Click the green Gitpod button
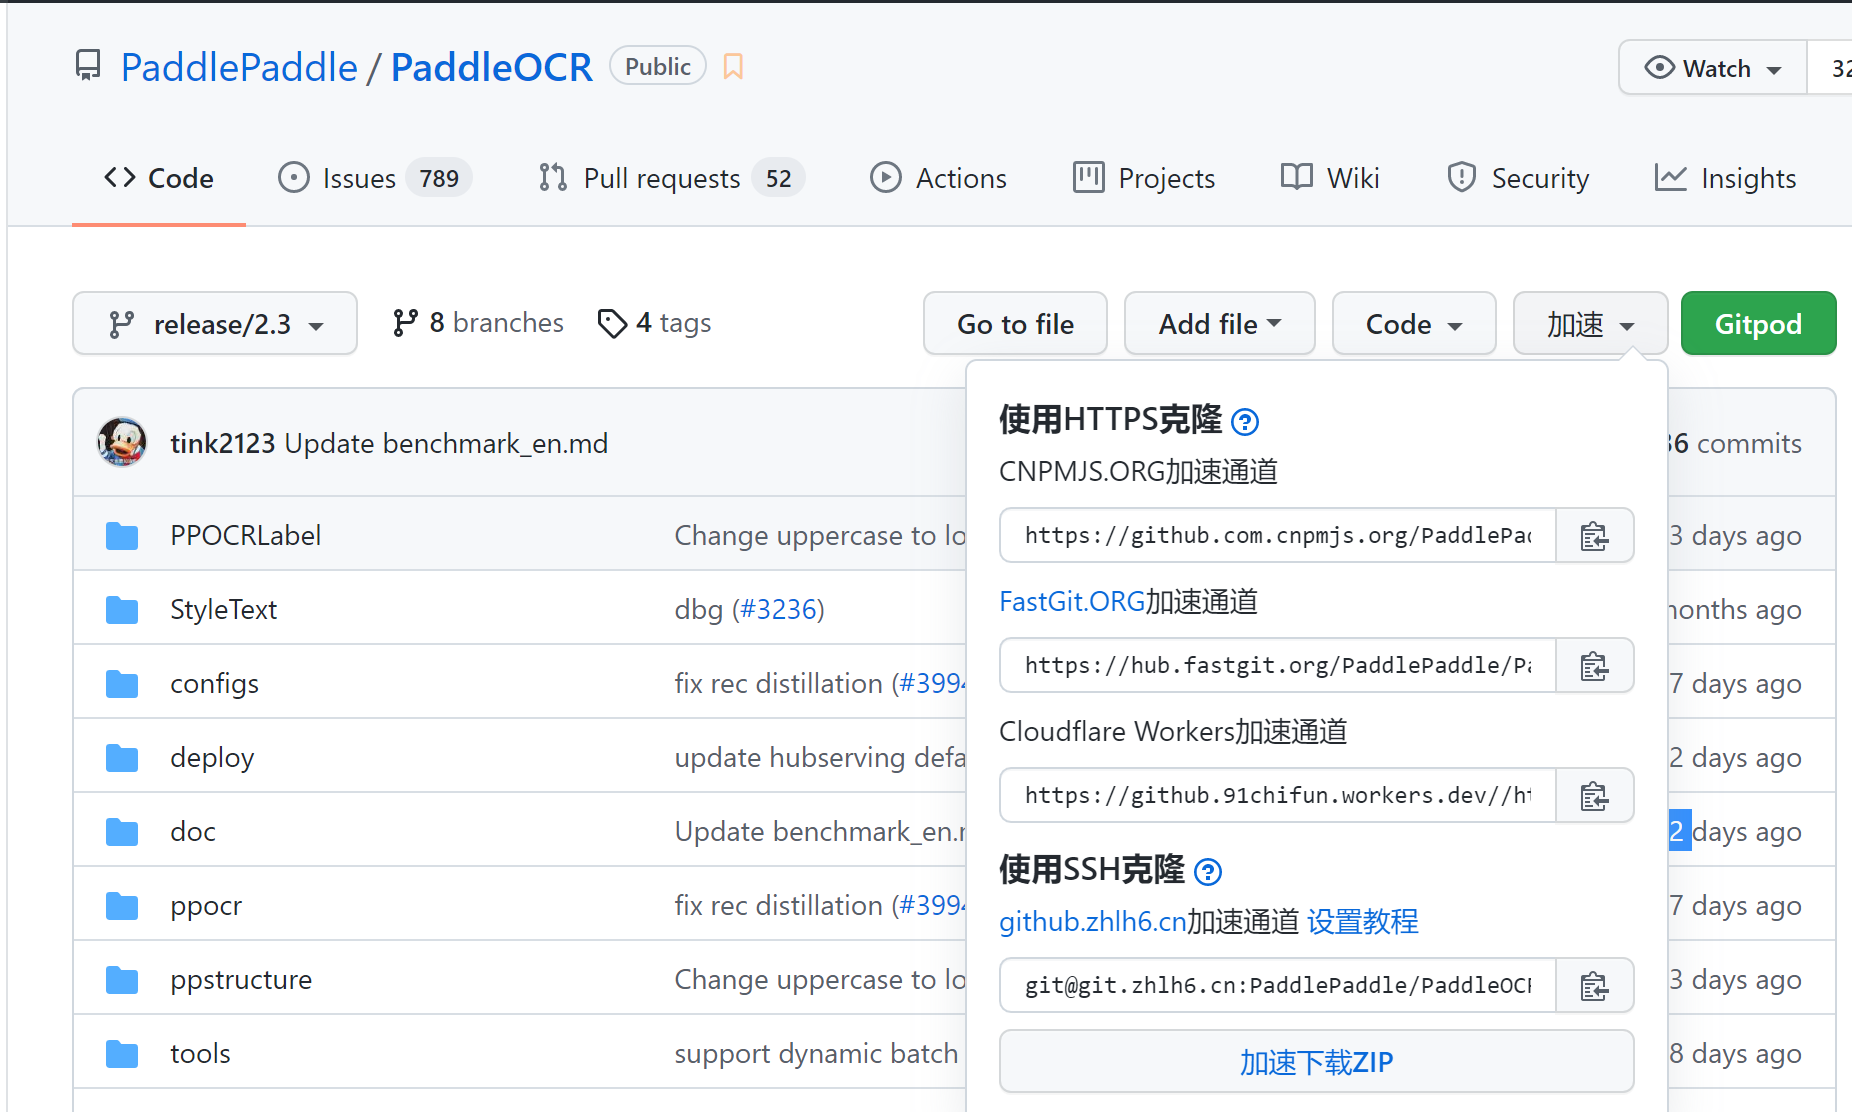 pos(1758,323)
